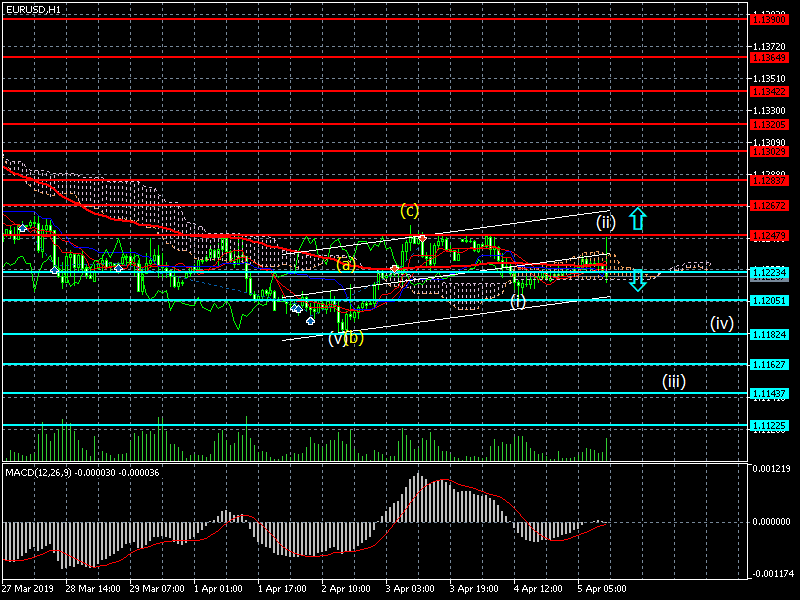Screen dimensions: 800x600
Task: Click price axis value 1.13510
Action: pos(769,79)
